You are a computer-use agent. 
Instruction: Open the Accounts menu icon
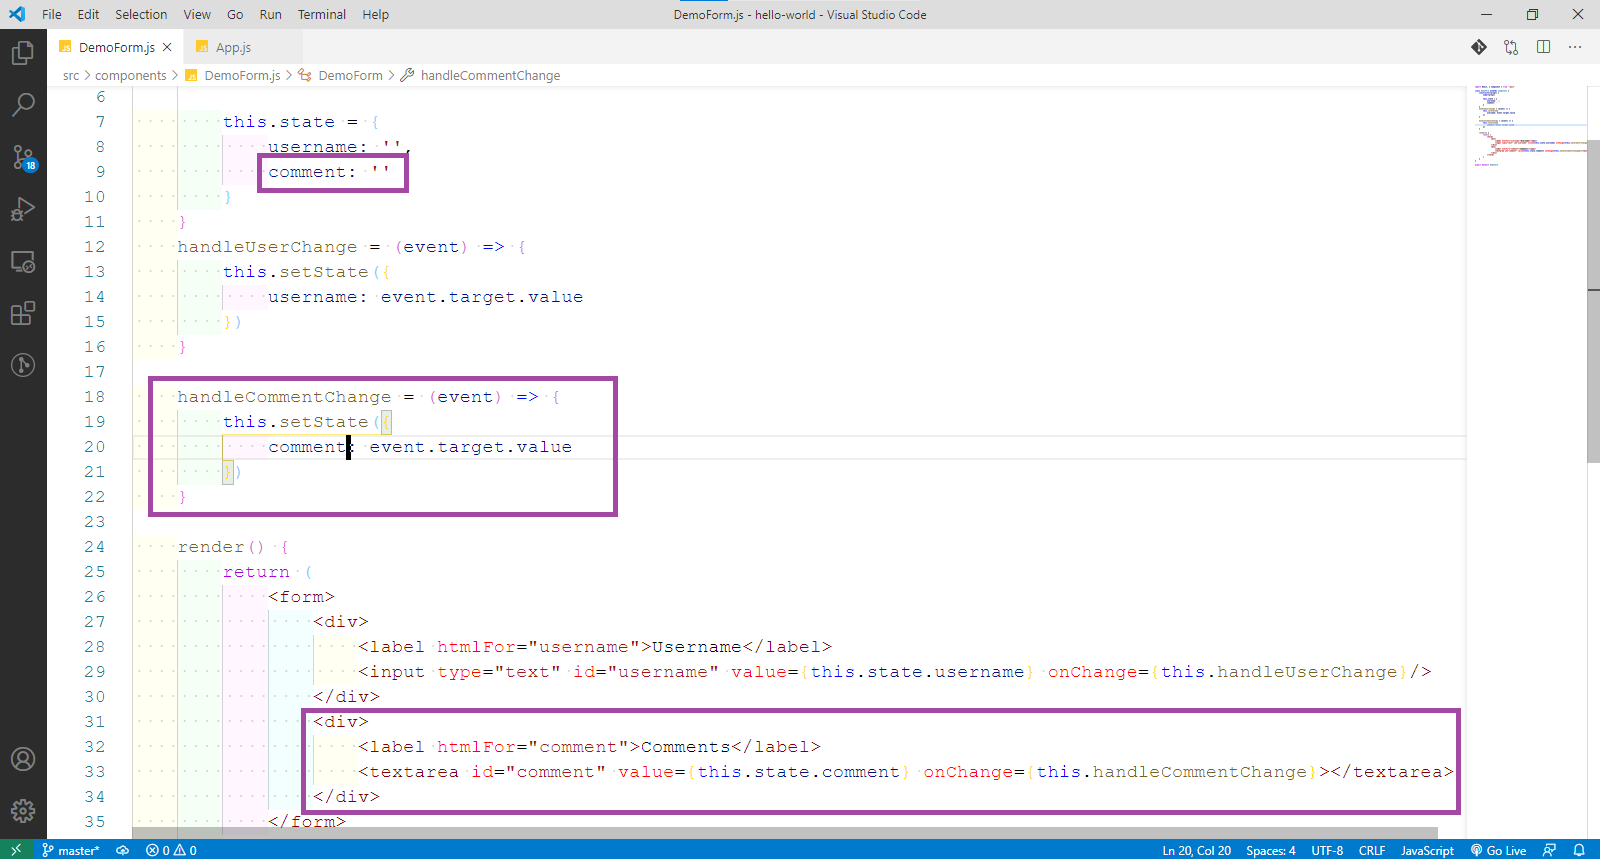click(x=23, y=759)
